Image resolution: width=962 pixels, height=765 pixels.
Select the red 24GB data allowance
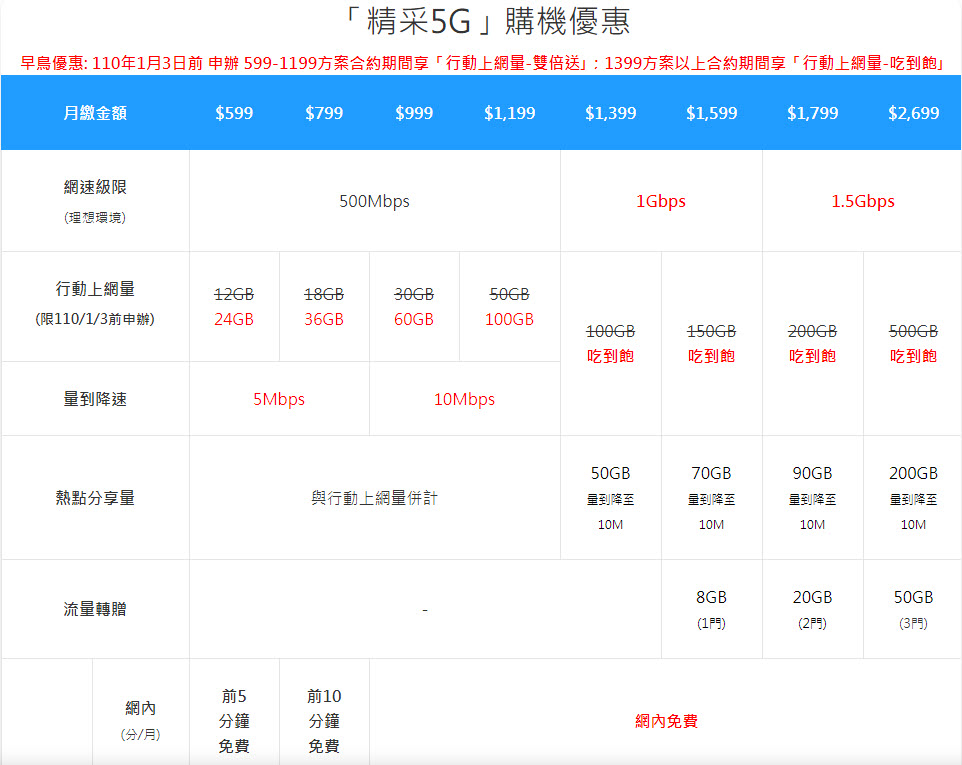point(234,320)
